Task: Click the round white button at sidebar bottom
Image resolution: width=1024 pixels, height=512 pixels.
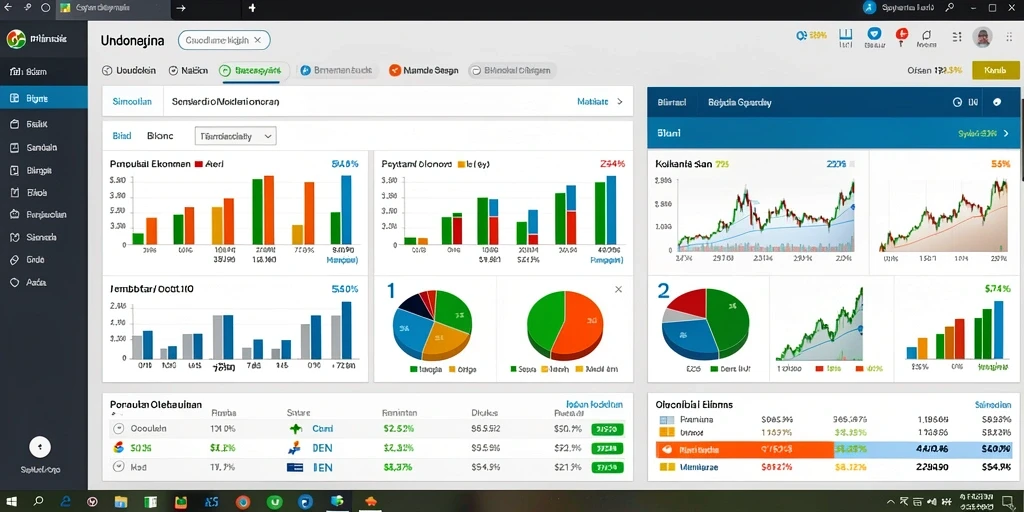Action: 40,447
